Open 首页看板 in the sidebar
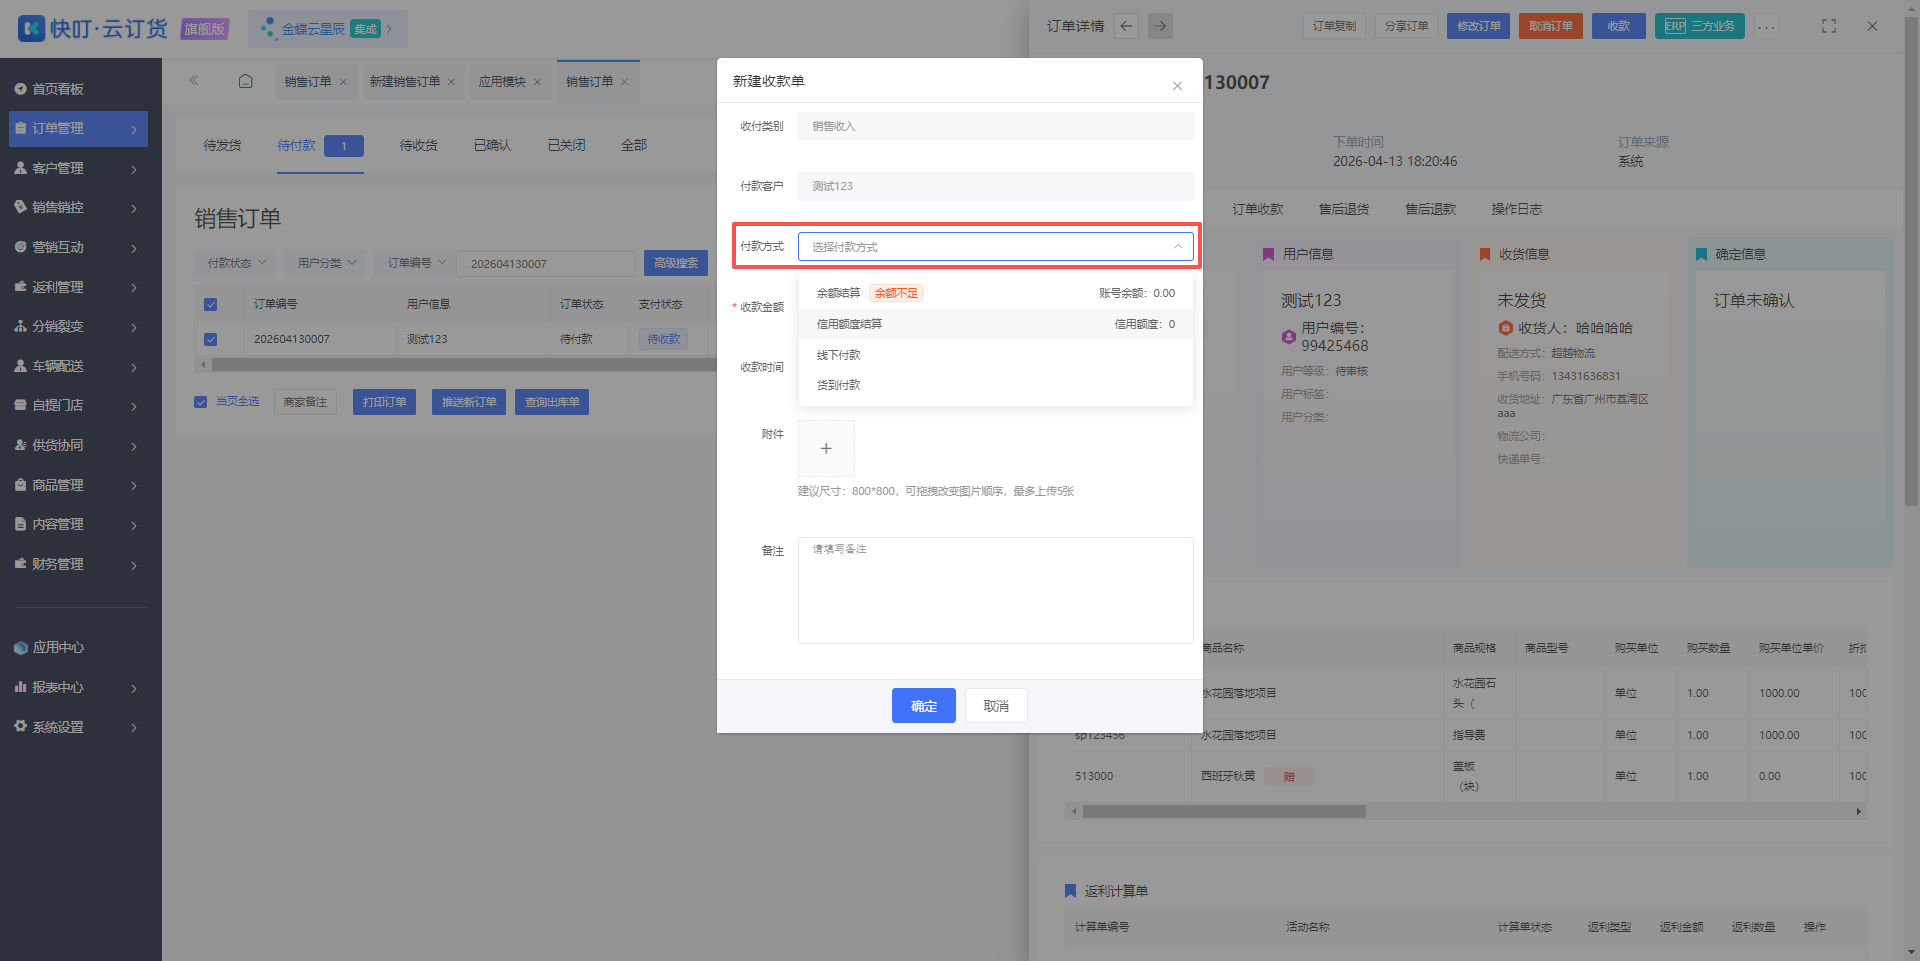 [x=57, y=89]
